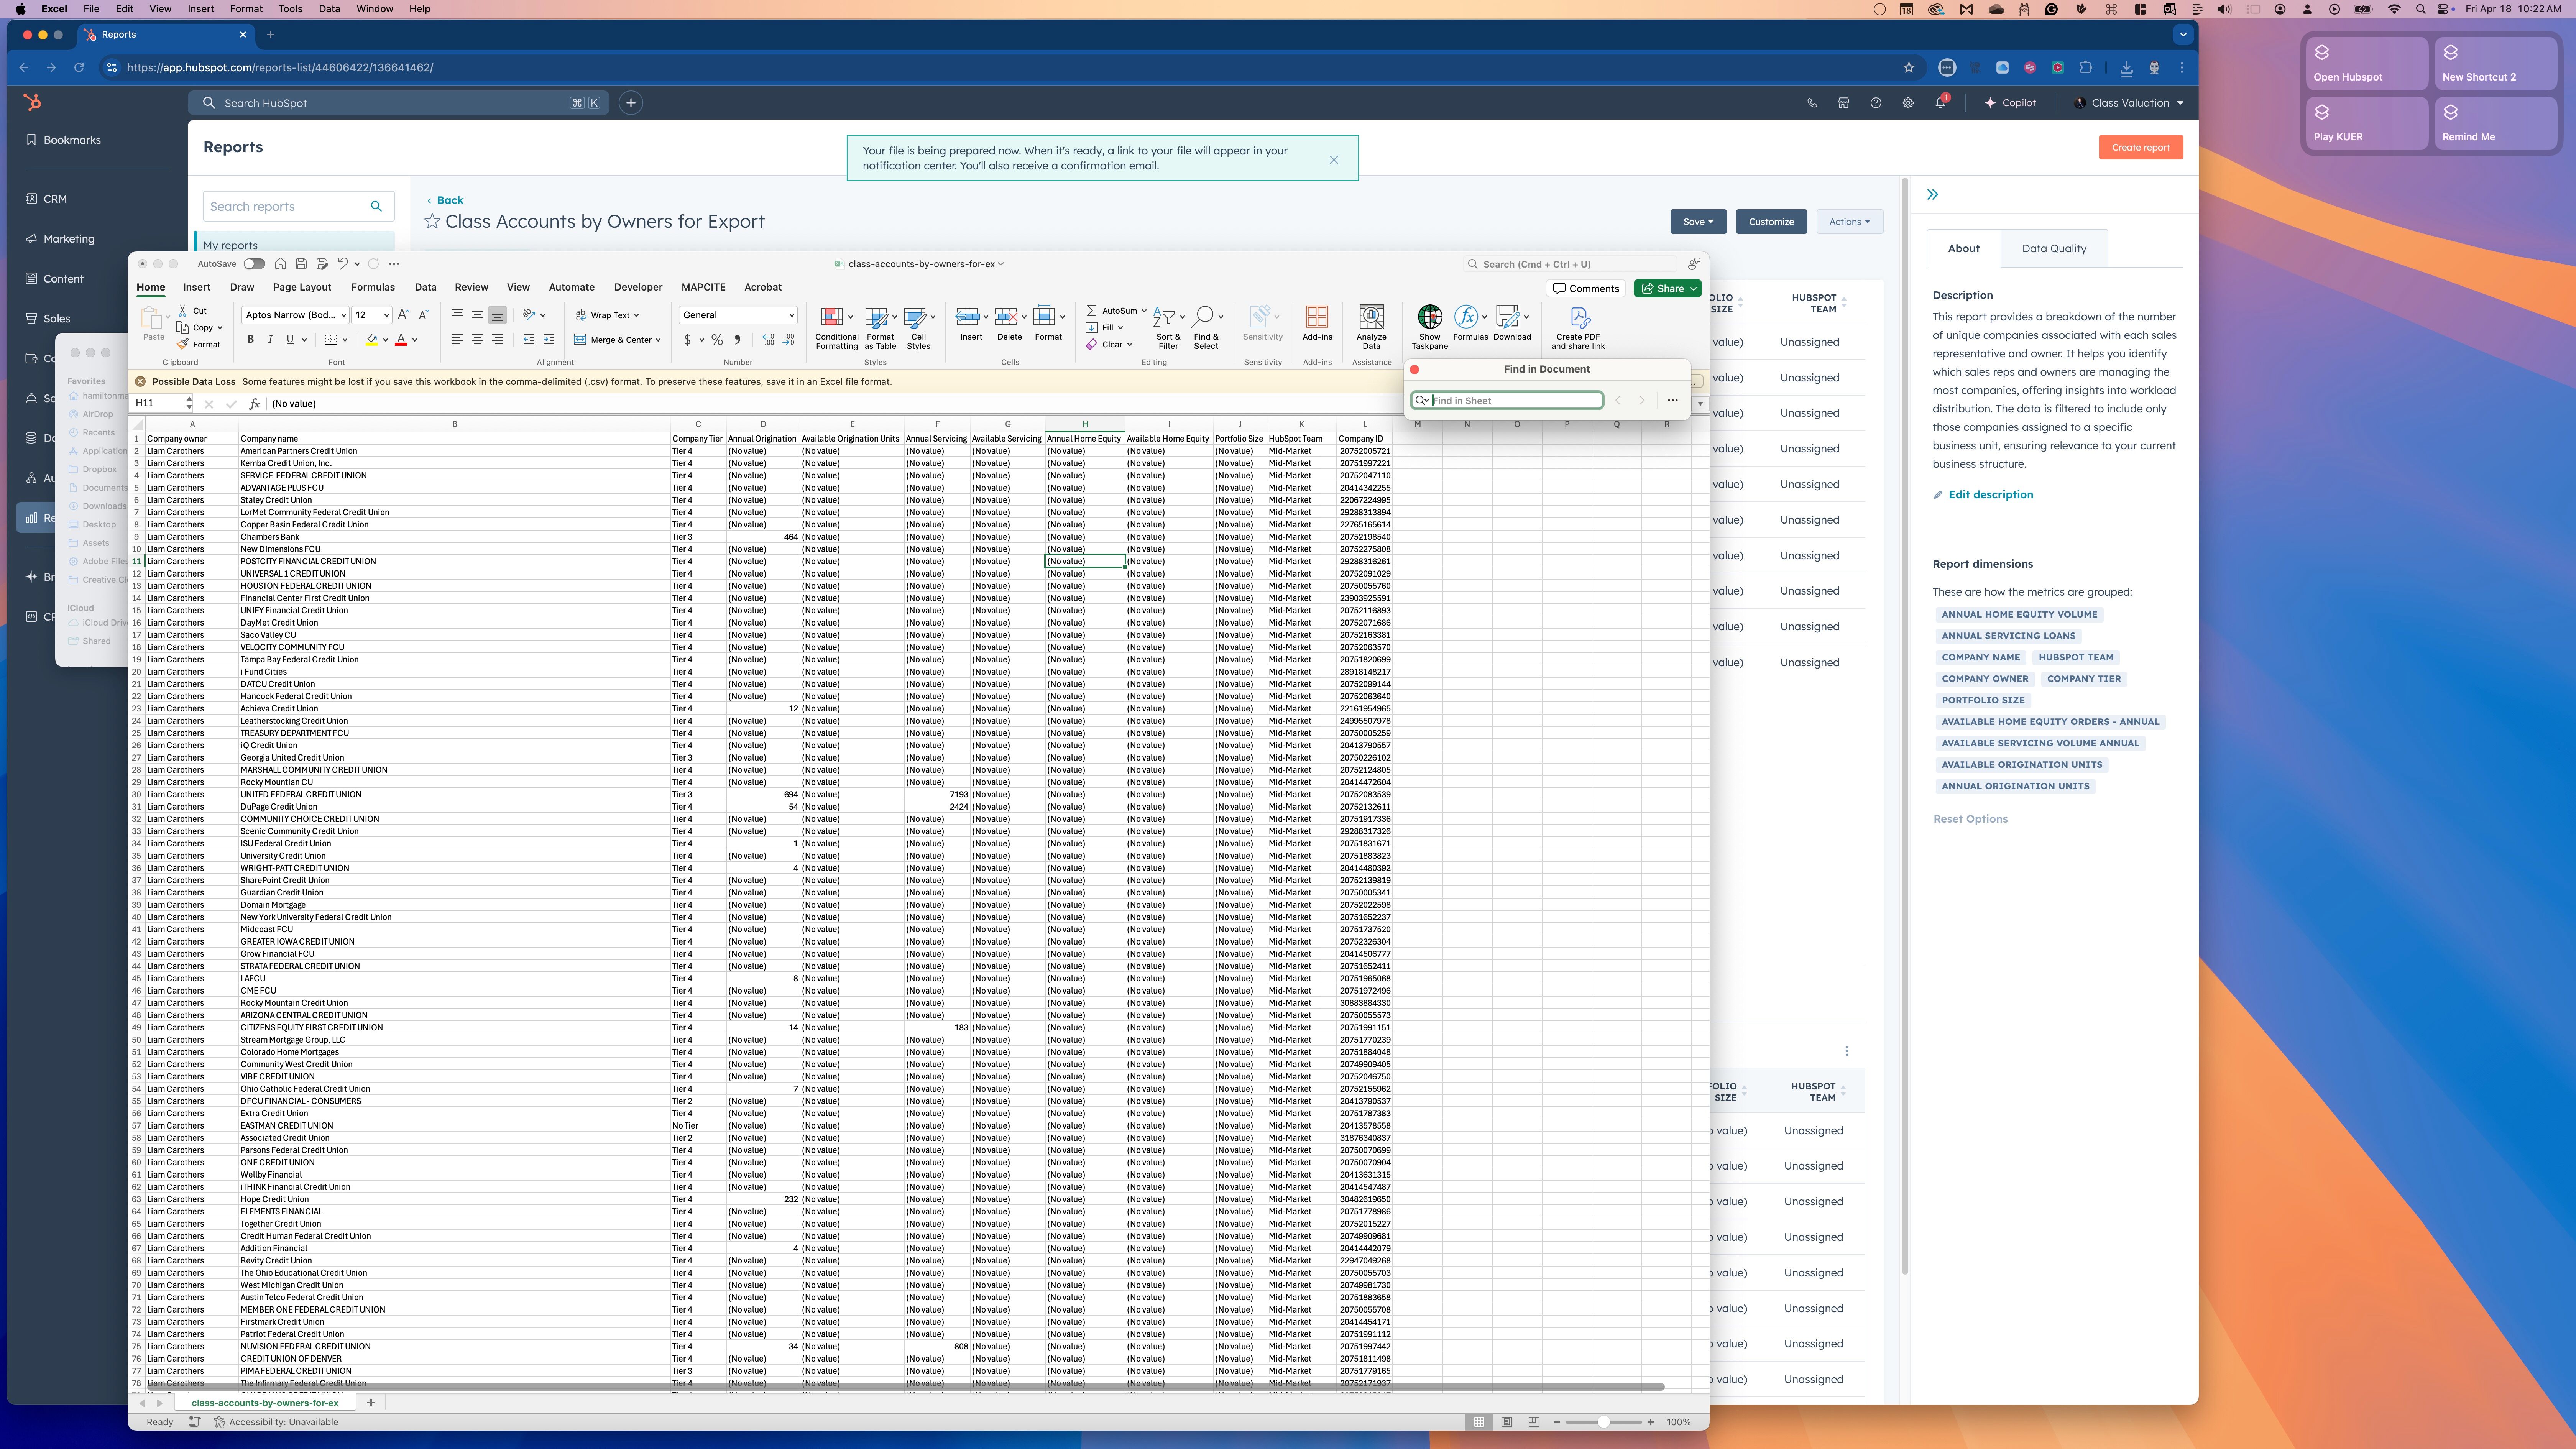The height and width of the screenshot is (1449, 2576).
Task: Click the HubSpot notifications bell icon
Action: click(x=1940, y=103)
